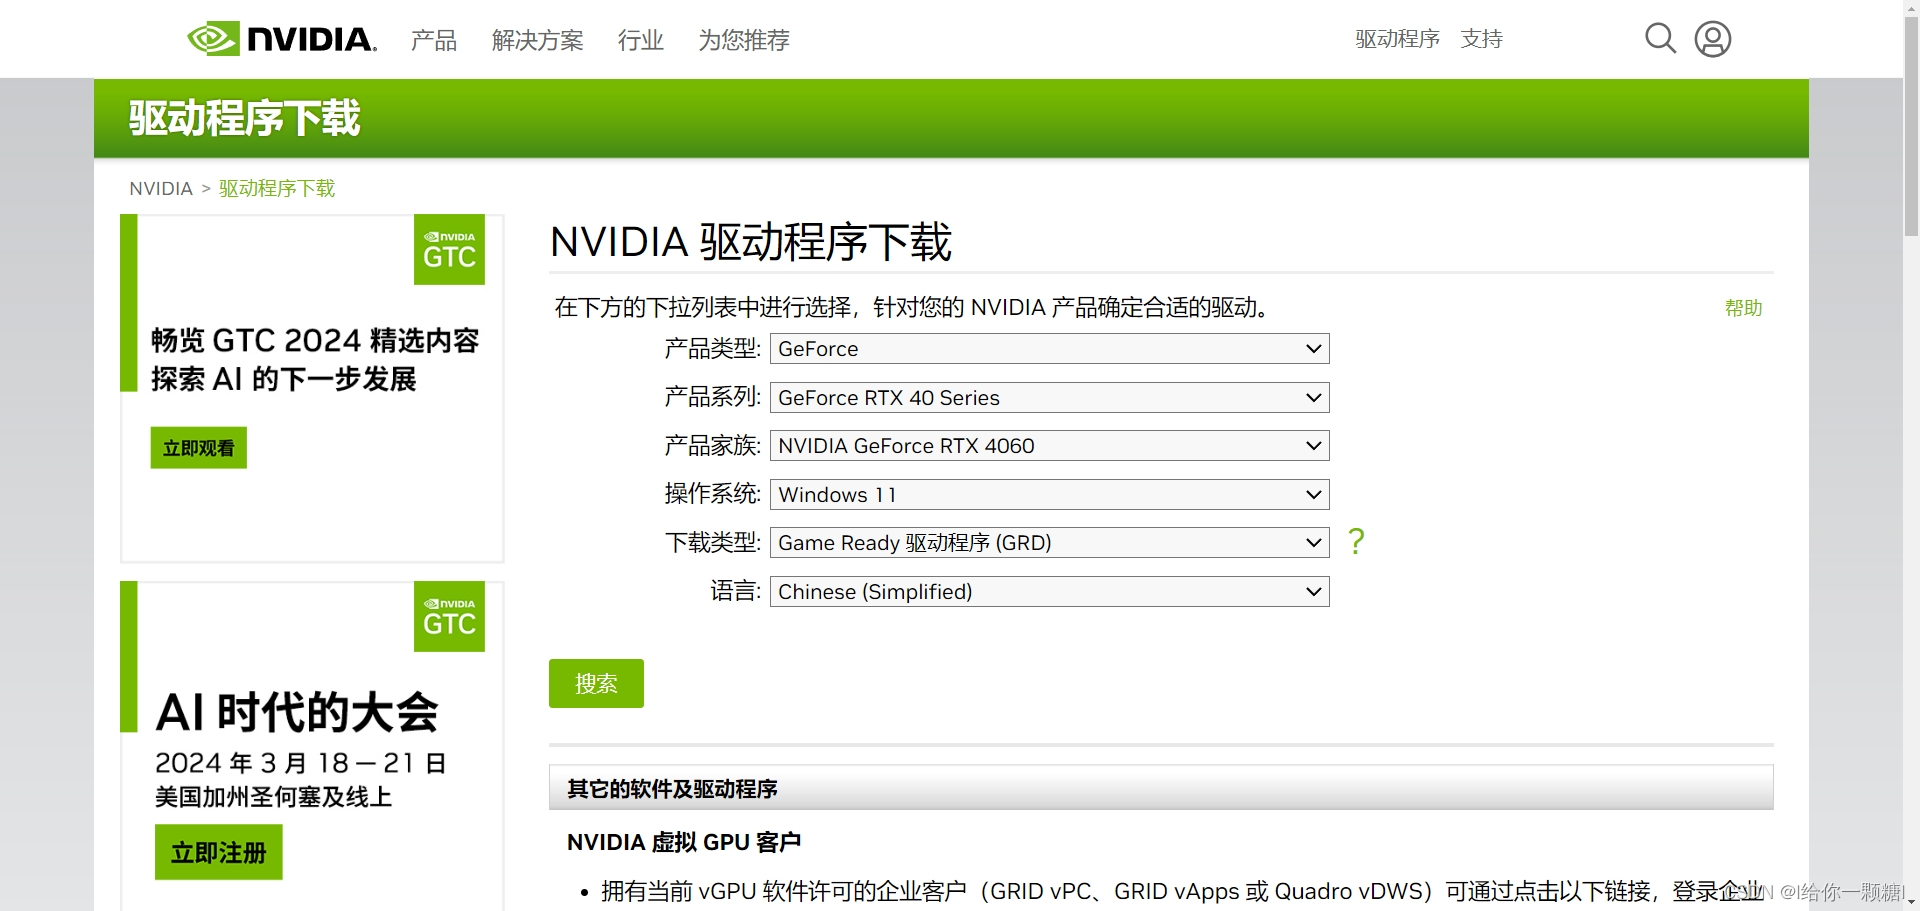Screen dimensions: 1920x911
Task: Expand the 产品家族 RTX 4060 dropdown
Action: pos(1049,446)
